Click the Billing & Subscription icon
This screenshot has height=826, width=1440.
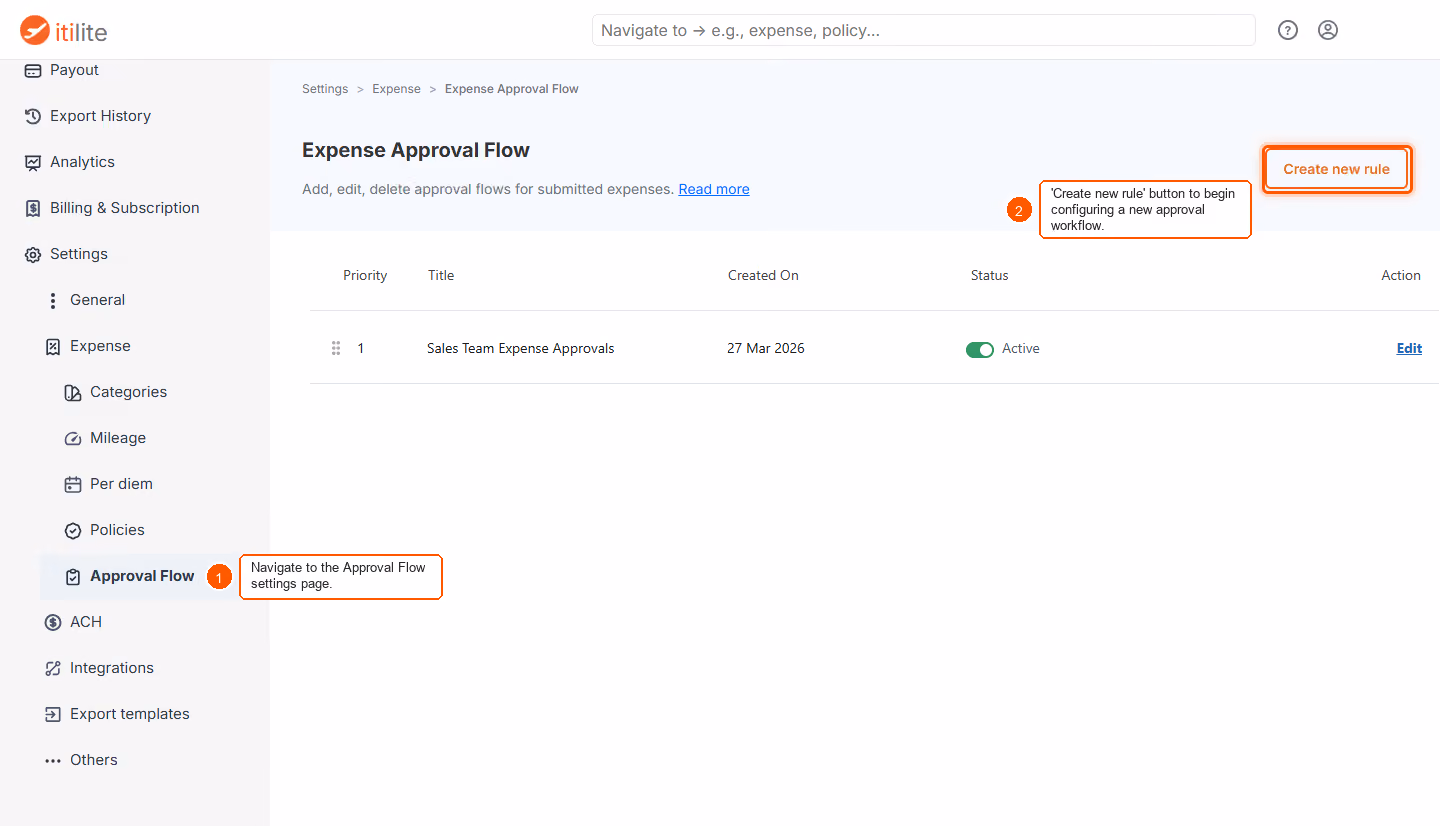(x=33, y=208)
